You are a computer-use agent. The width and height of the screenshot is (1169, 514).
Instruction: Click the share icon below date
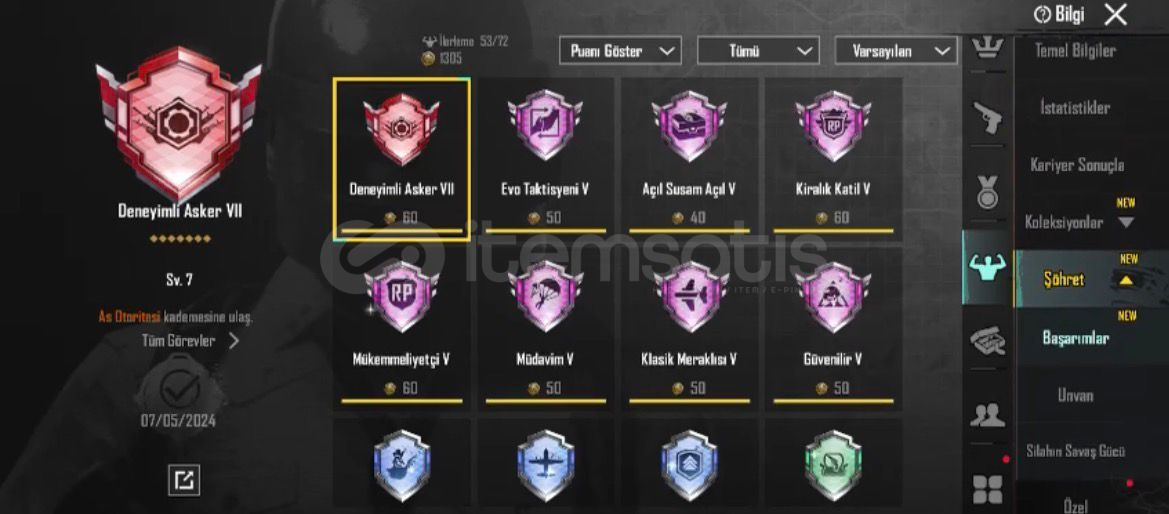coord(183,480)
